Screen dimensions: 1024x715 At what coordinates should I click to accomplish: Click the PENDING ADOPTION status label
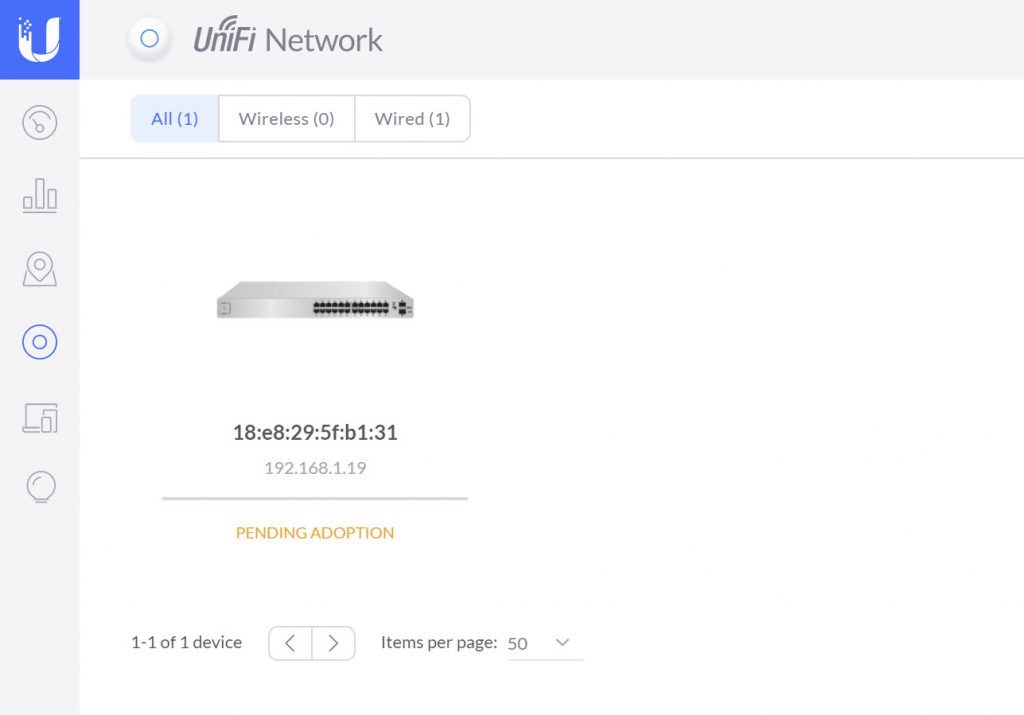click(x=315, y=533)
